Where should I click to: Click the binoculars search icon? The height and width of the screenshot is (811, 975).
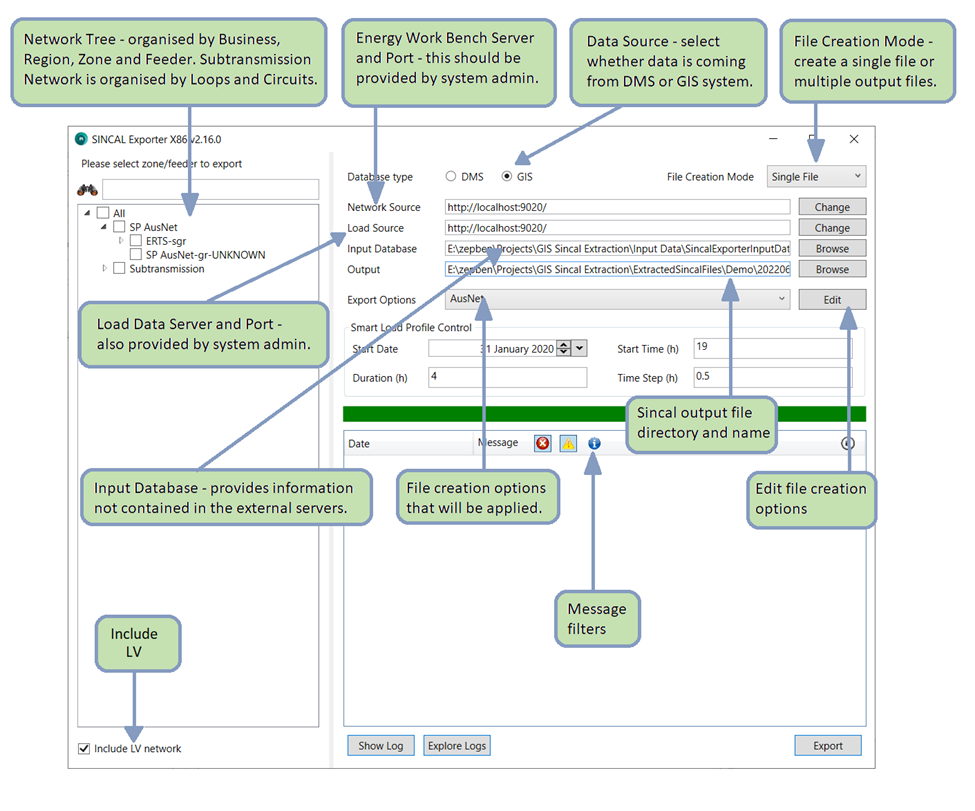pyautogui.click(x=88, y=190)
